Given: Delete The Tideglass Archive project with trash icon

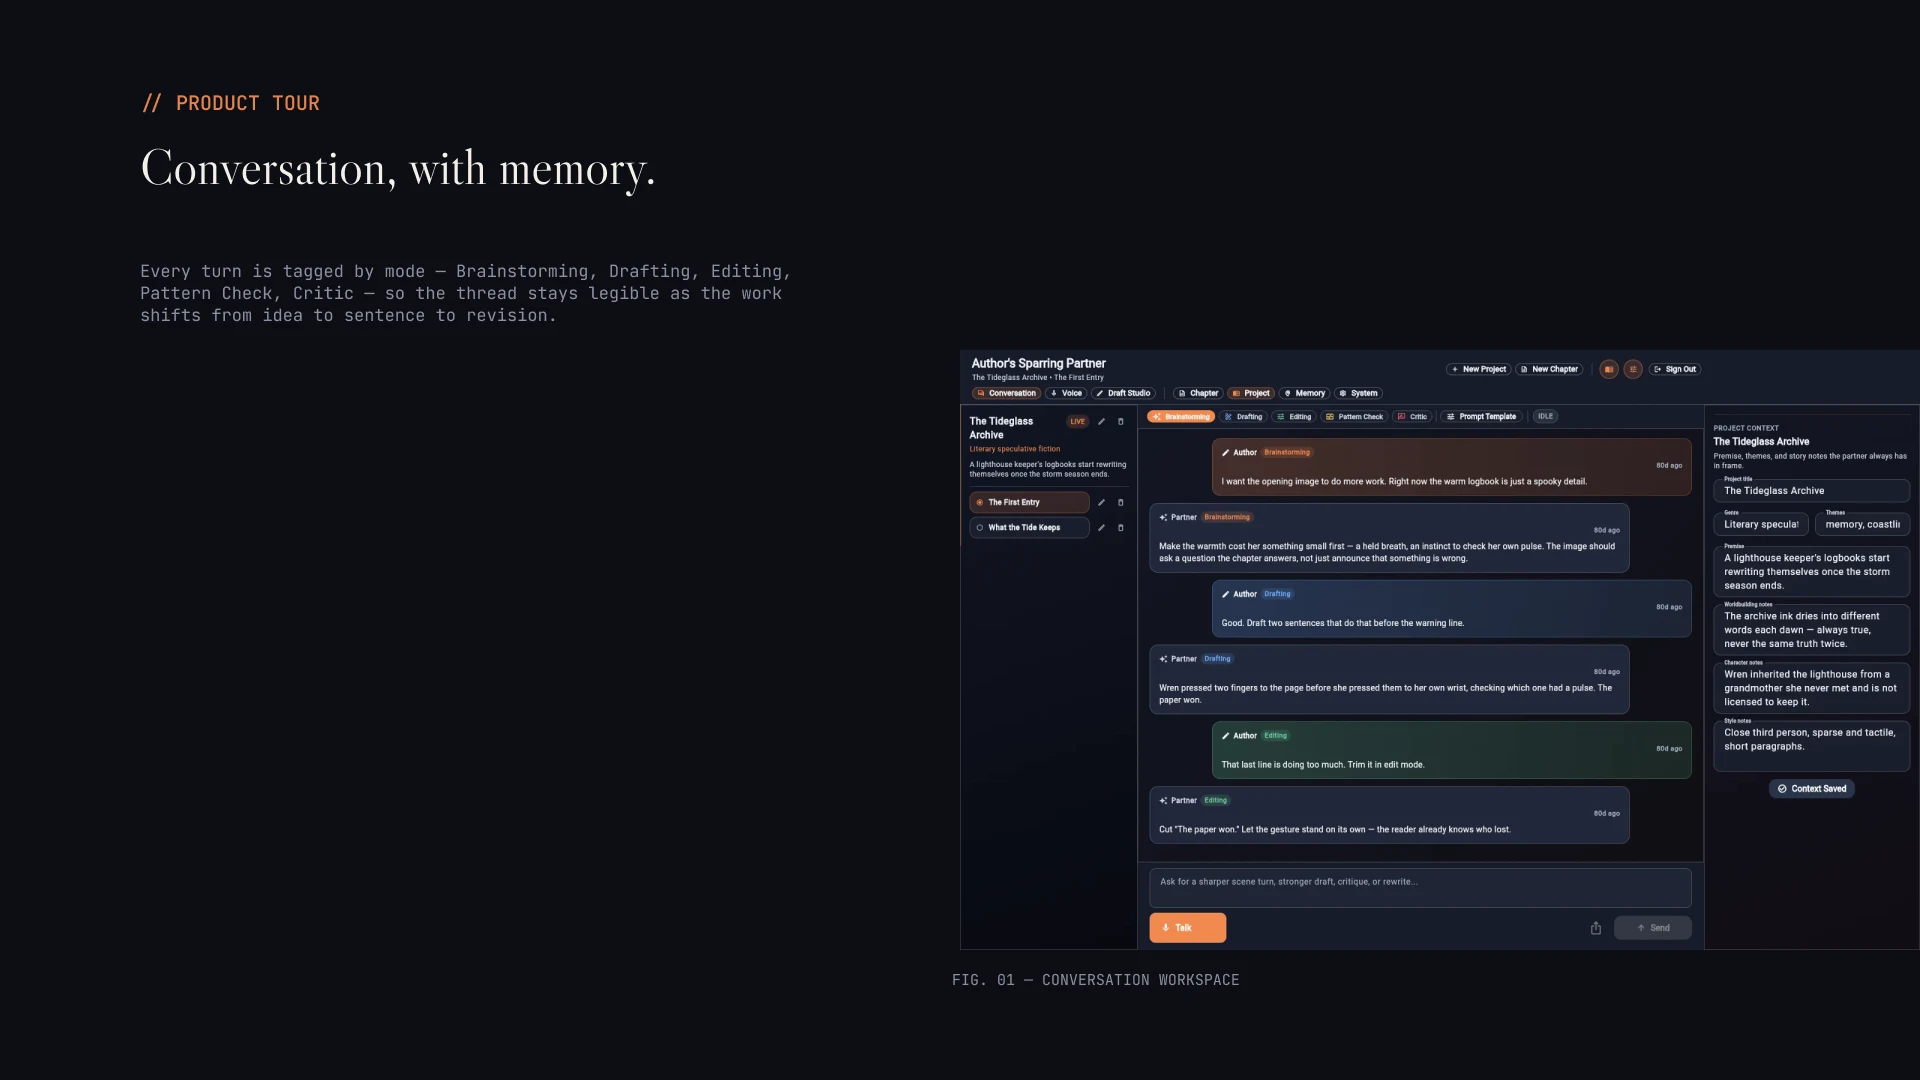Looking at the screenshot, I should (1120, 422).
